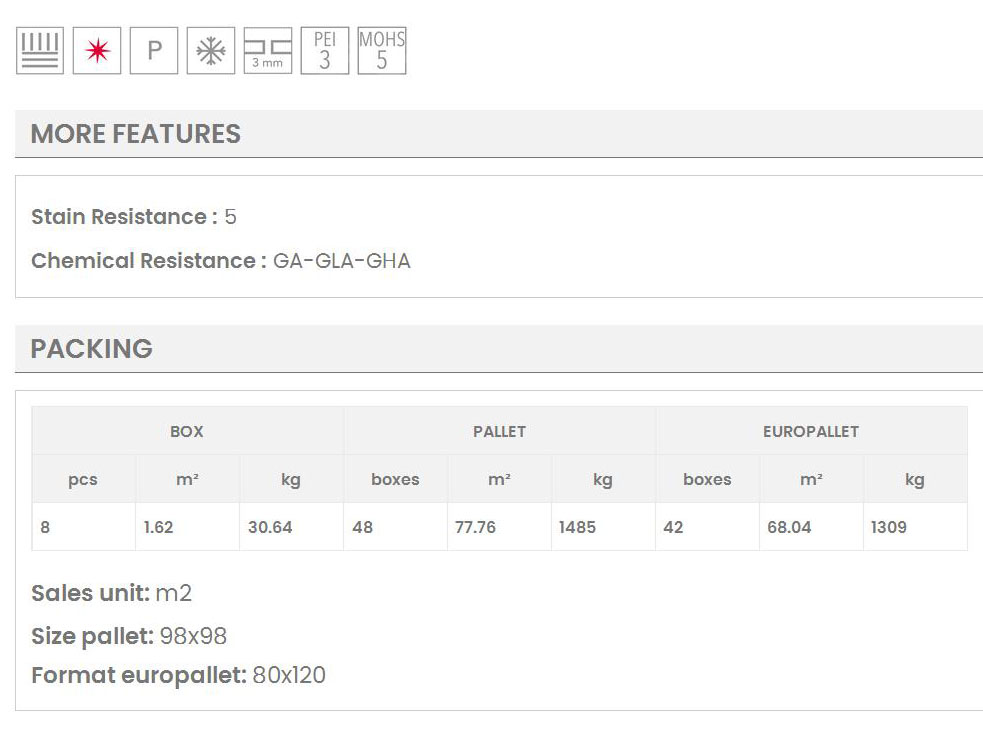Click the red star icon
This screenshot has width=983, height=736.
(x=97, y=51)
